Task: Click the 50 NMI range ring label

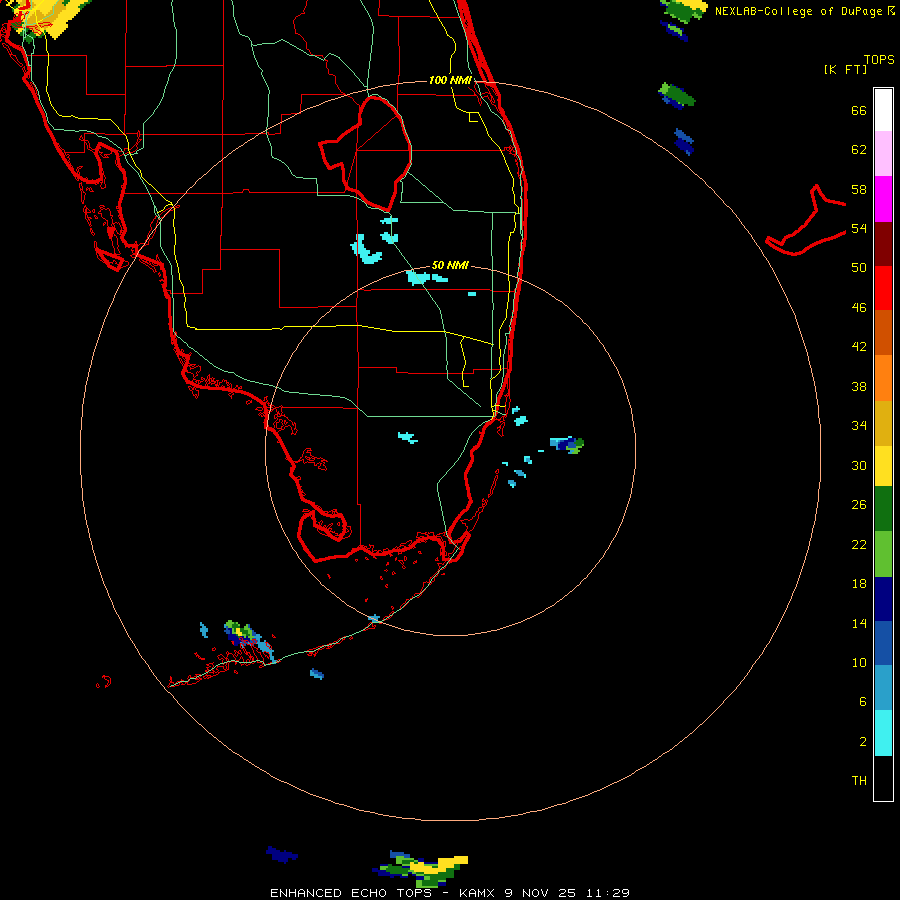Action: (450, 265)
